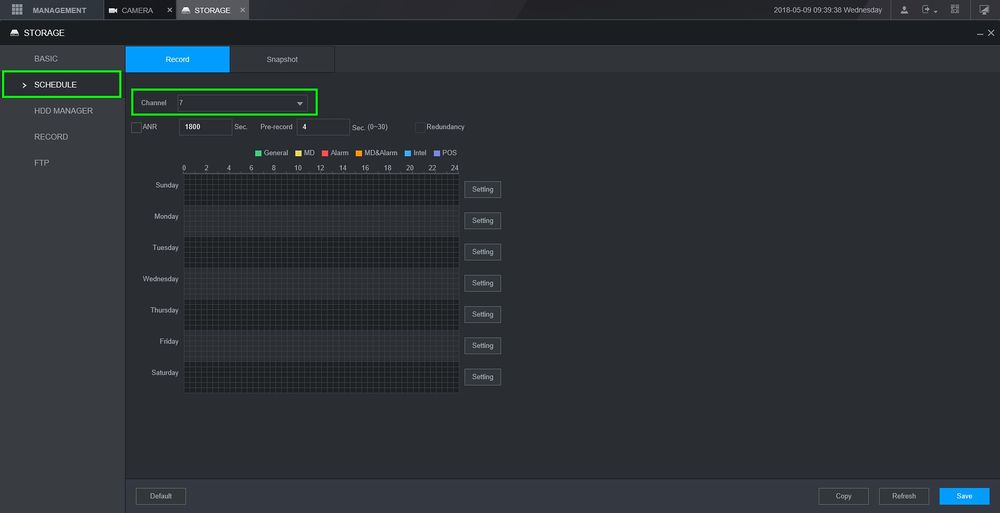Screen dimensions: 1000x513
Task: Select the green General record type swatch
Action: click(x=258, y=153)
